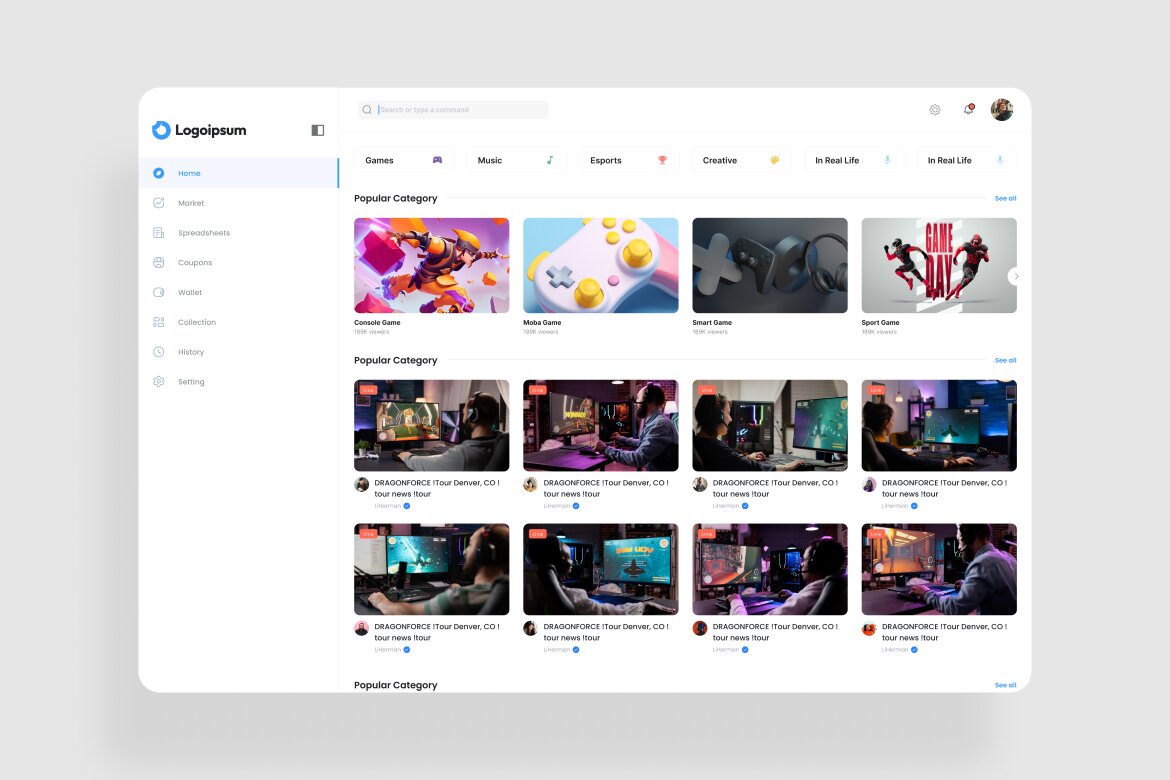1170x780 pixels.
Task: Click the Logoipsum logo icon
Action: click(x=161, y=130)
